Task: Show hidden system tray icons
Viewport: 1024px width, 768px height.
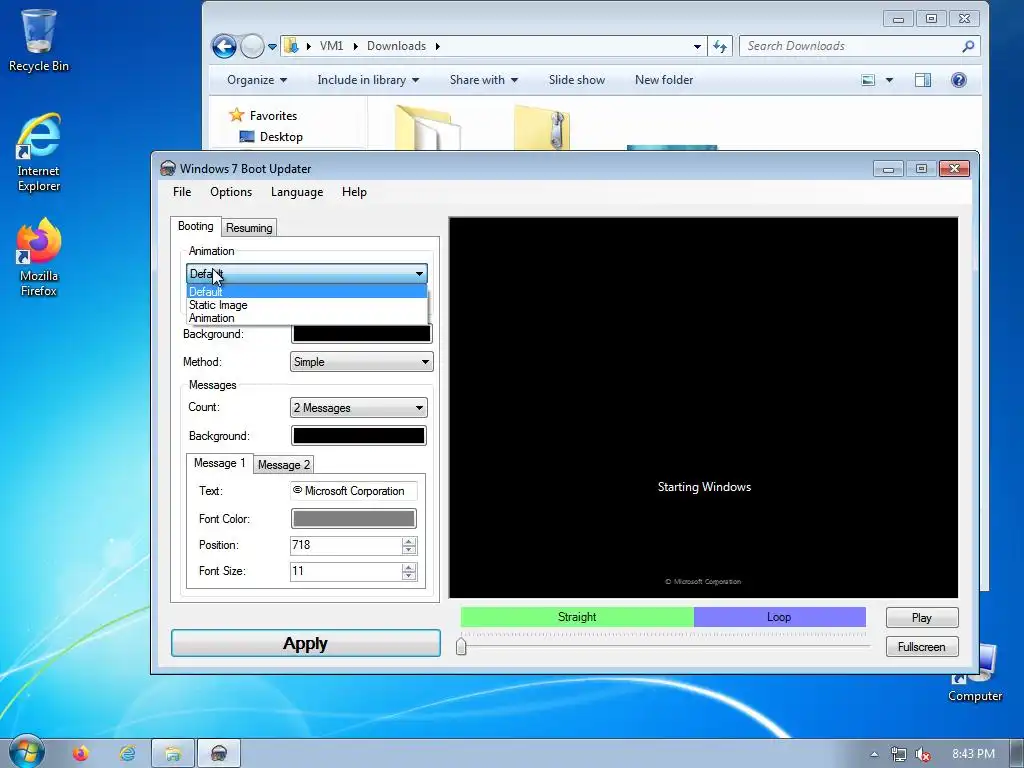Action: pyautogui.click(x=874, y=754)
